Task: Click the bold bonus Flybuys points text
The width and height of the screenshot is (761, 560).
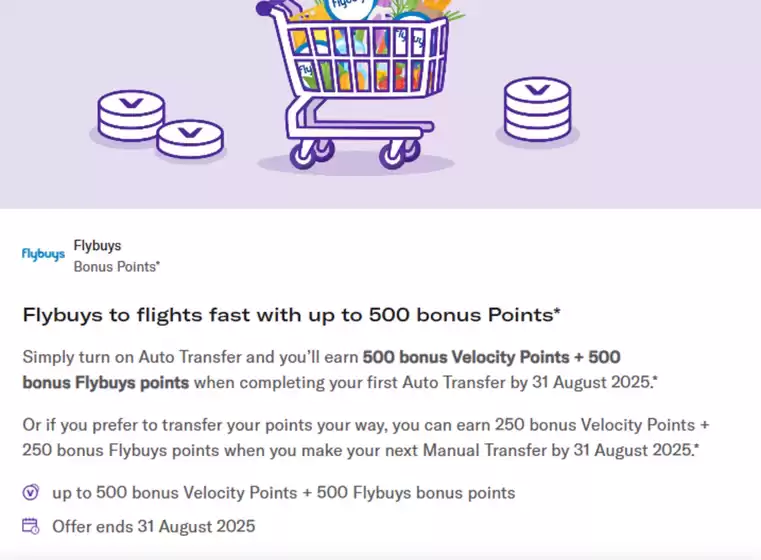Action: [x=106, y=382]
